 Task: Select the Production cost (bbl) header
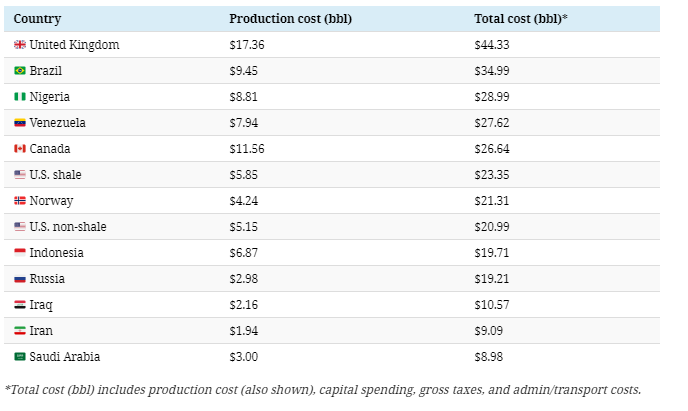point(290,19)
